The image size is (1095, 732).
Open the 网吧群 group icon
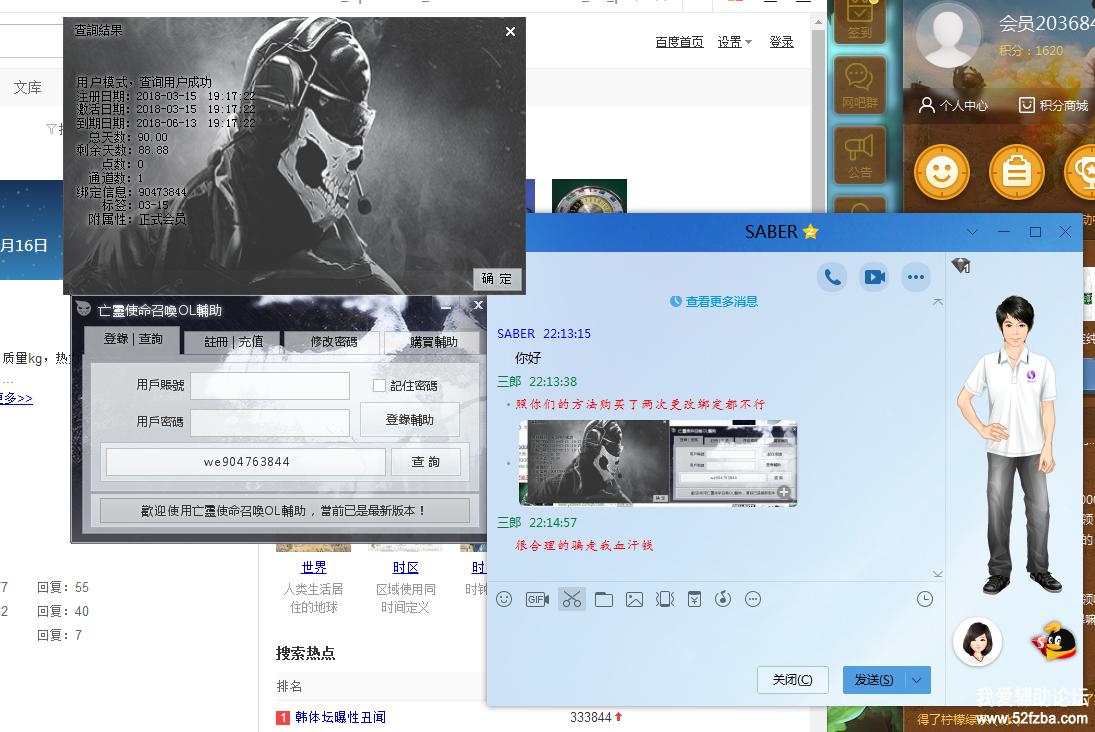(x=860, y=85)
